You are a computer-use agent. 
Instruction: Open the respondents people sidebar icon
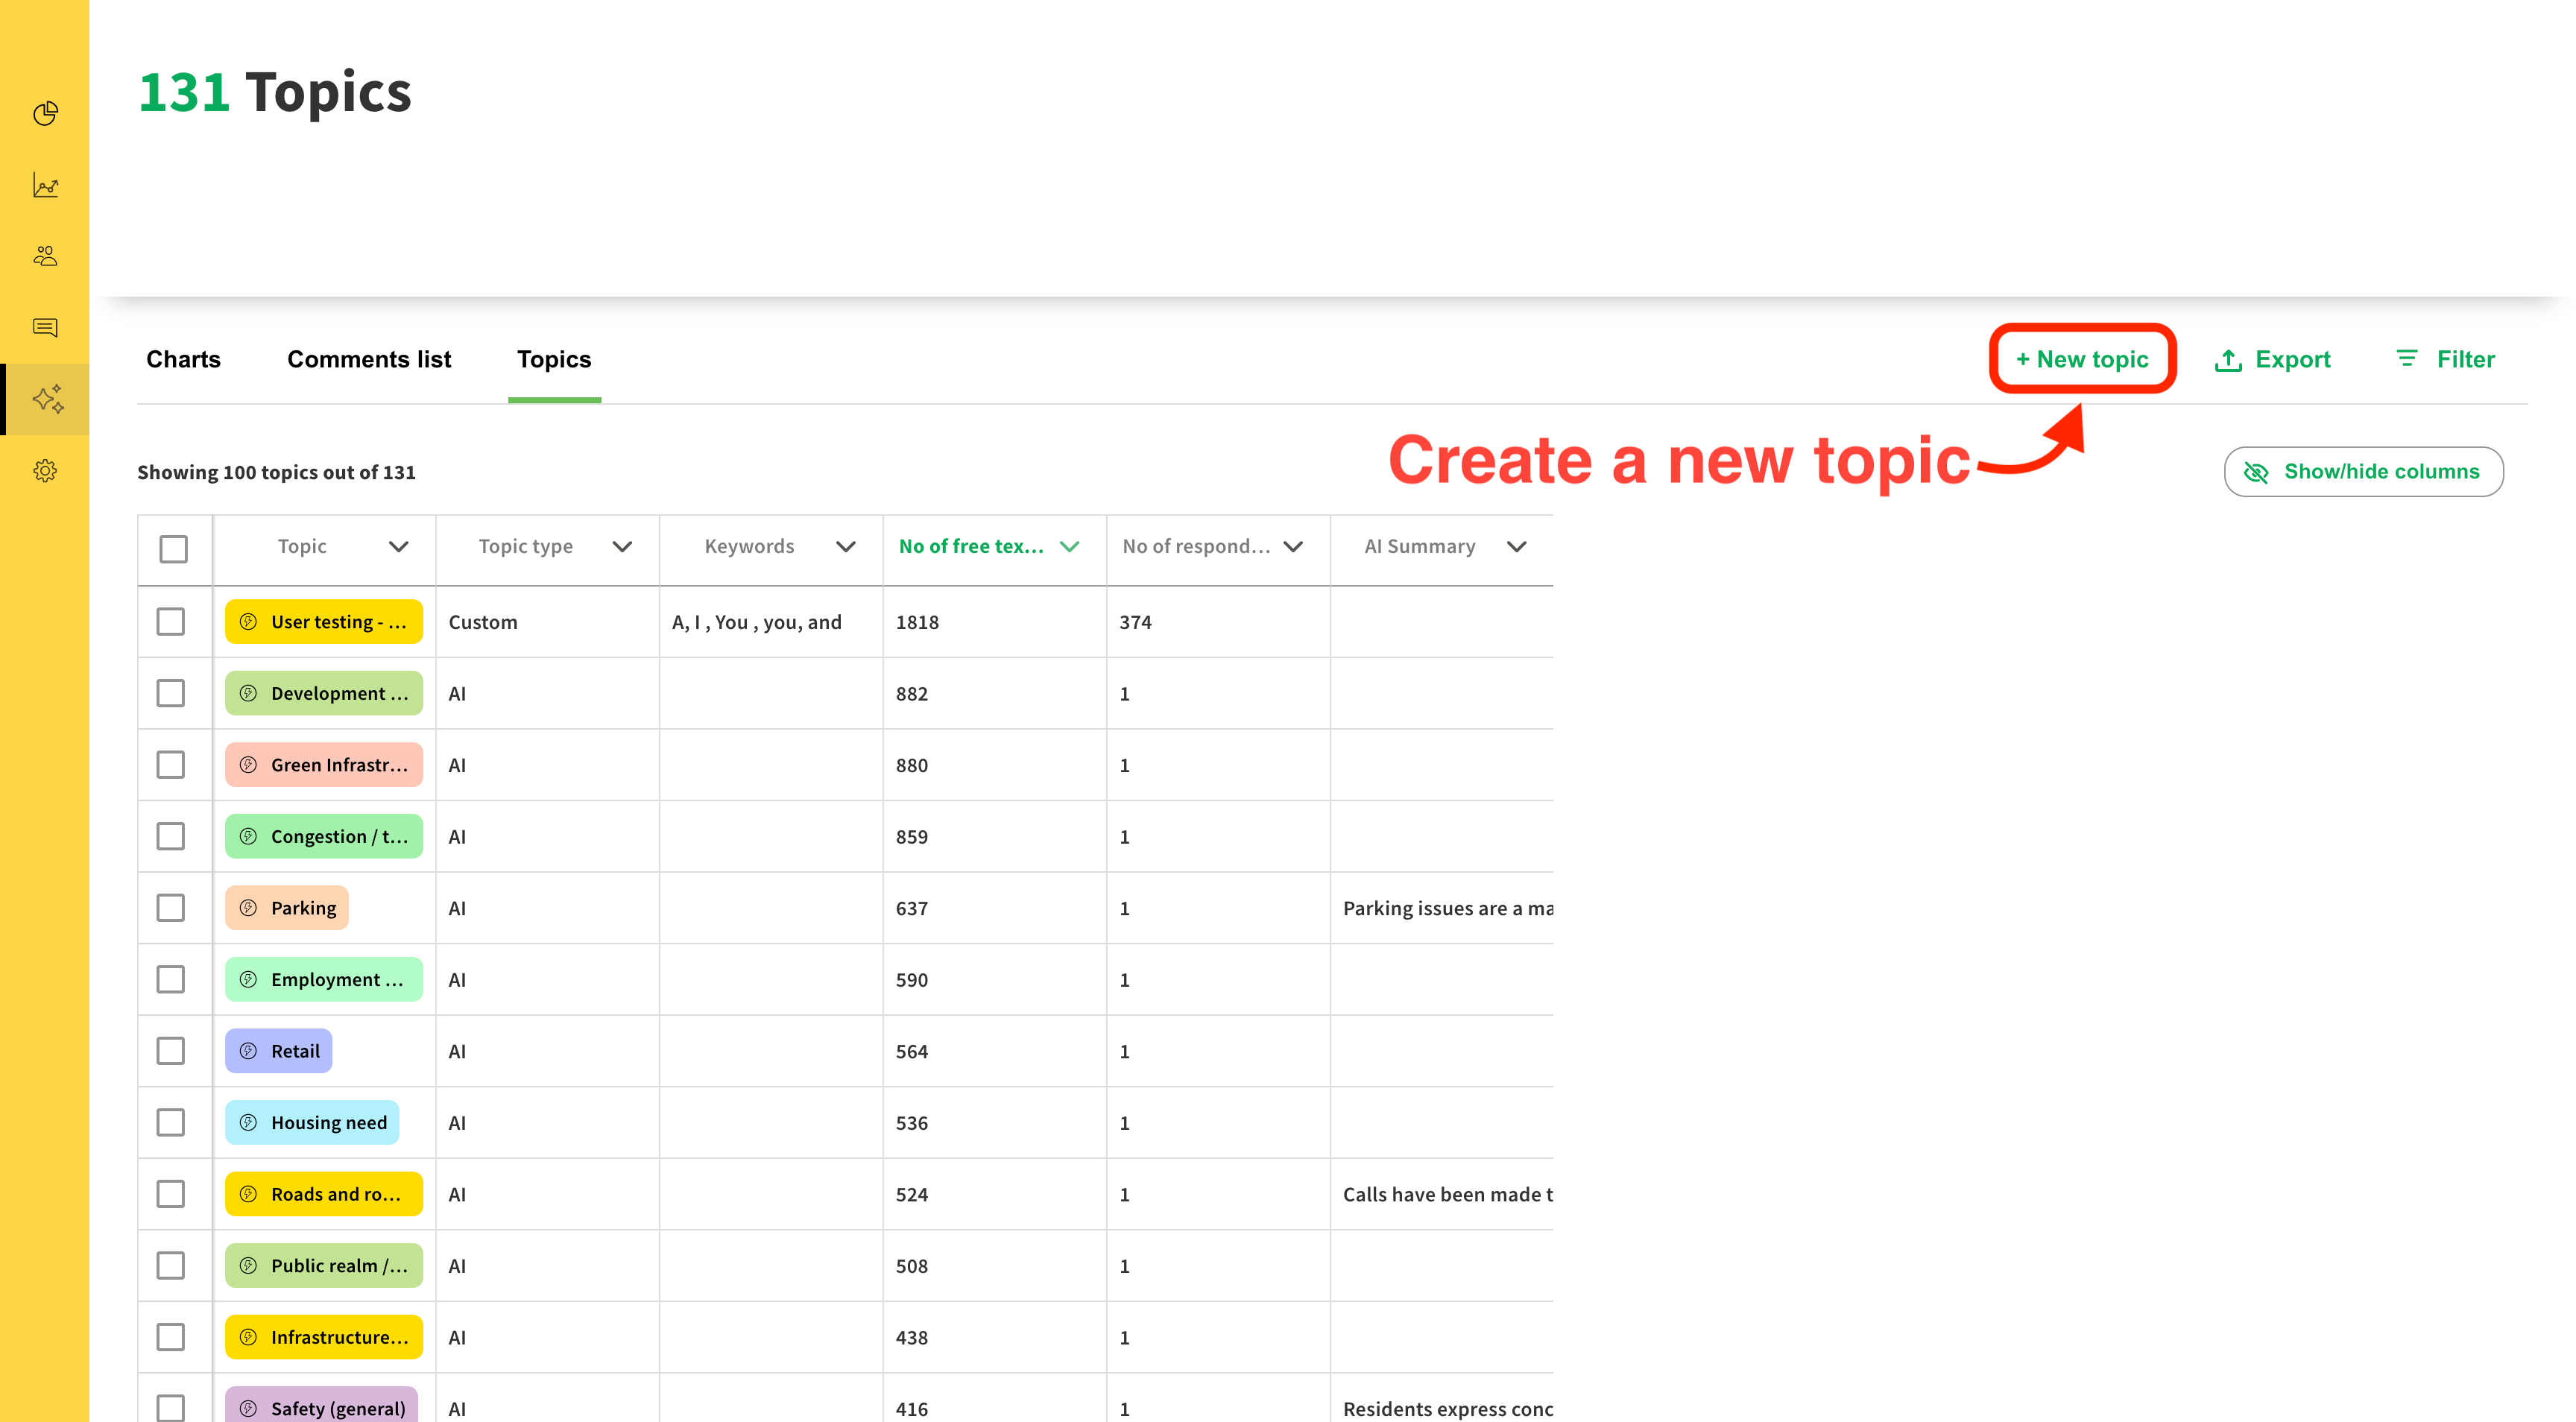click(45, 256)
